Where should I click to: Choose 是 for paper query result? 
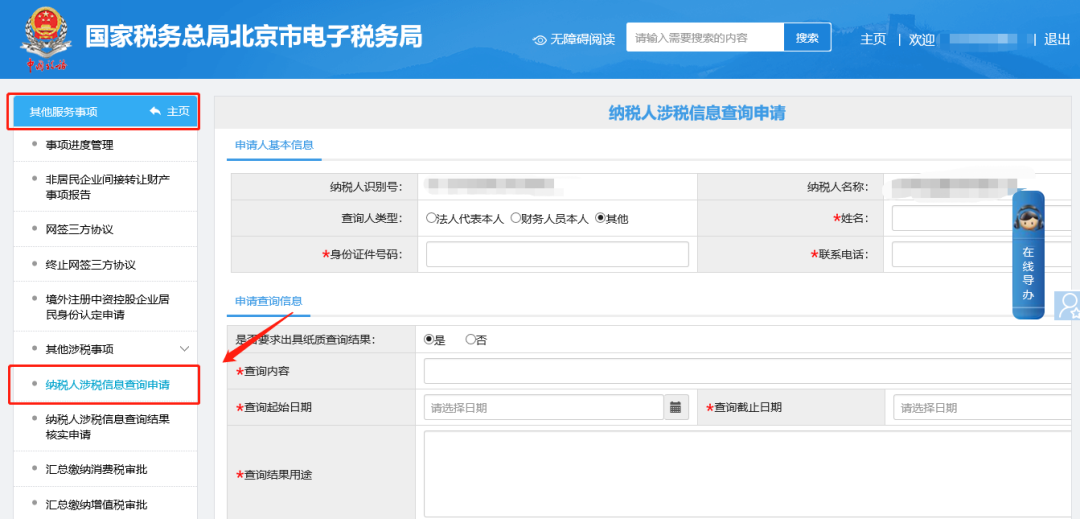point(430,340)
